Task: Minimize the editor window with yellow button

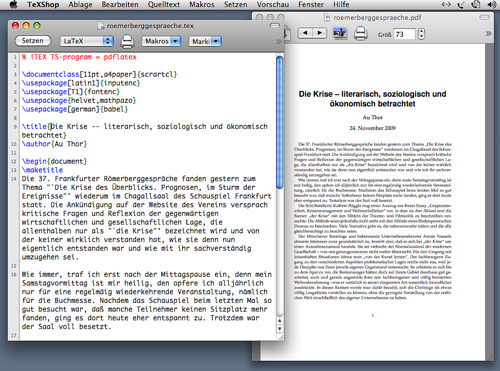Action: coord(26,26)
